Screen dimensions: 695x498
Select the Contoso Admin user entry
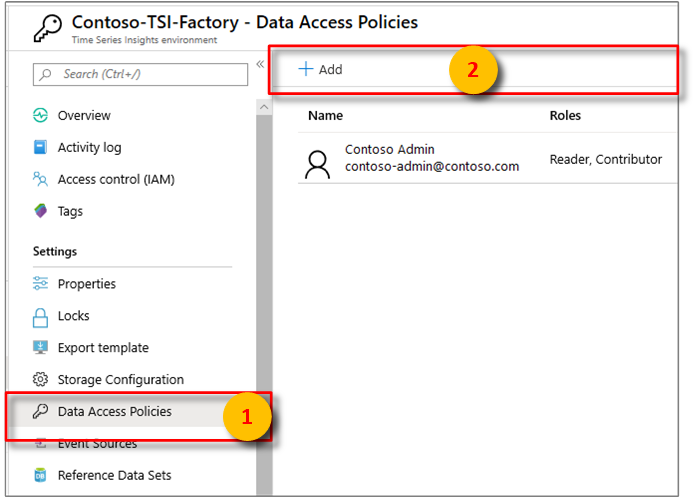tap(431, 158)
